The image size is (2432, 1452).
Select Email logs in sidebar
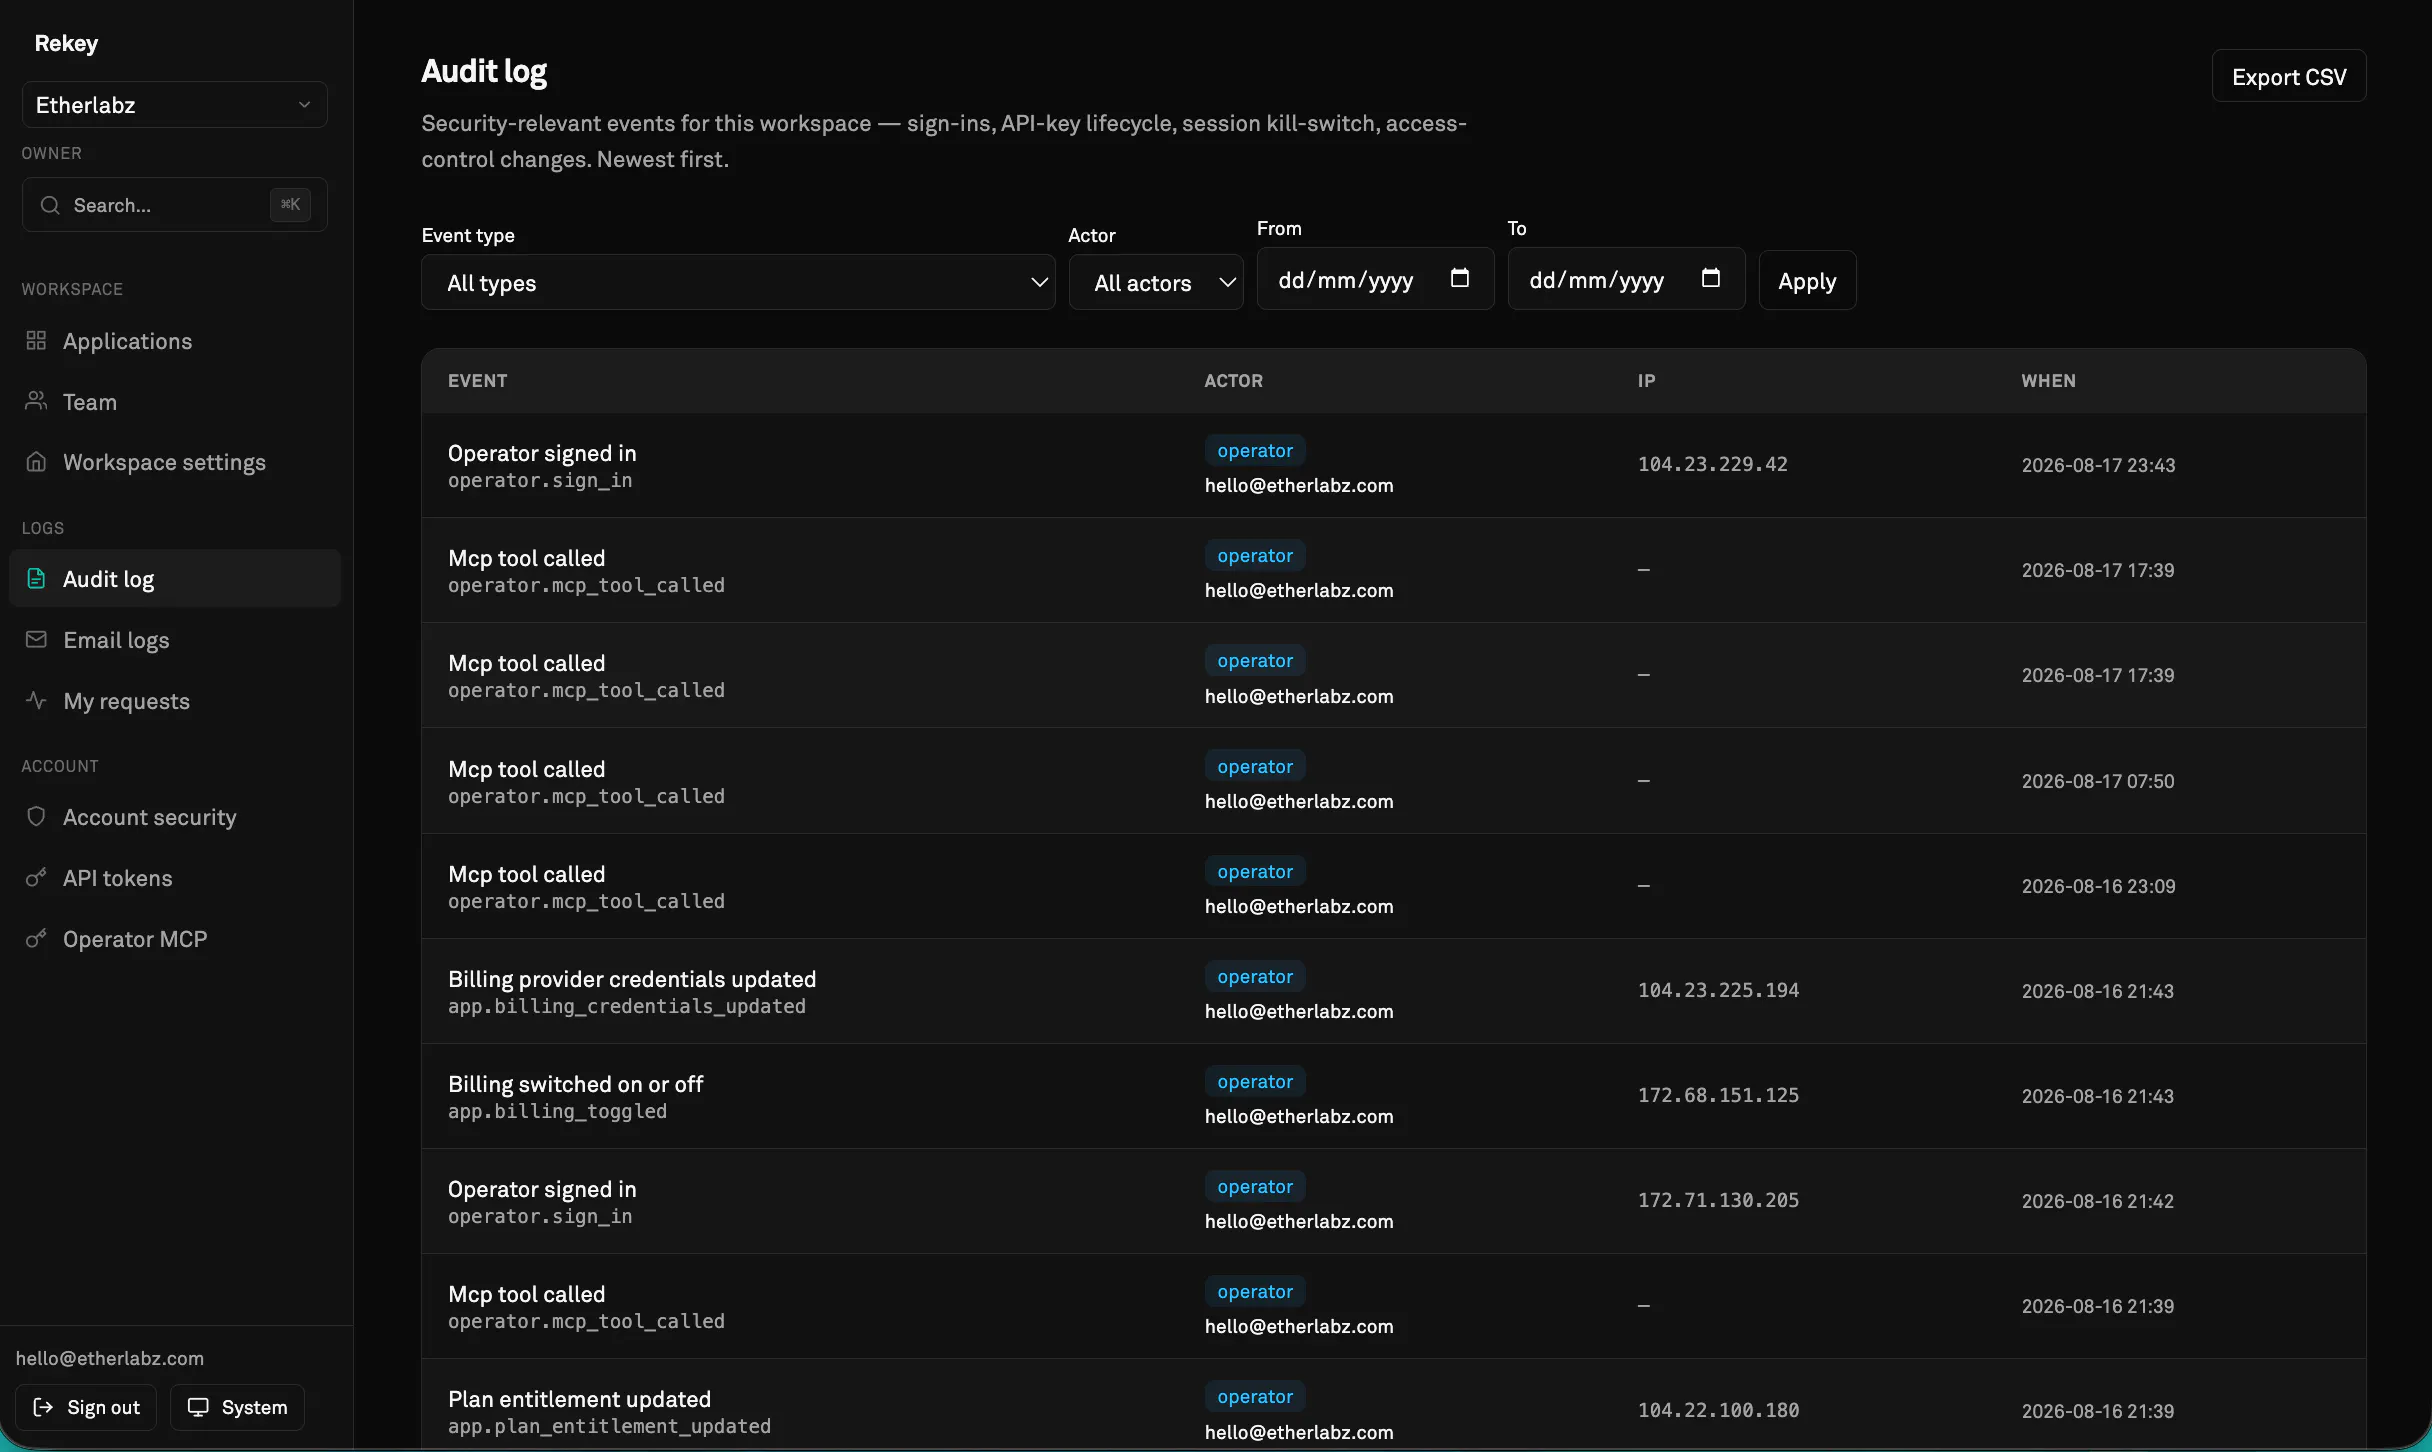(x=175, y=640)
